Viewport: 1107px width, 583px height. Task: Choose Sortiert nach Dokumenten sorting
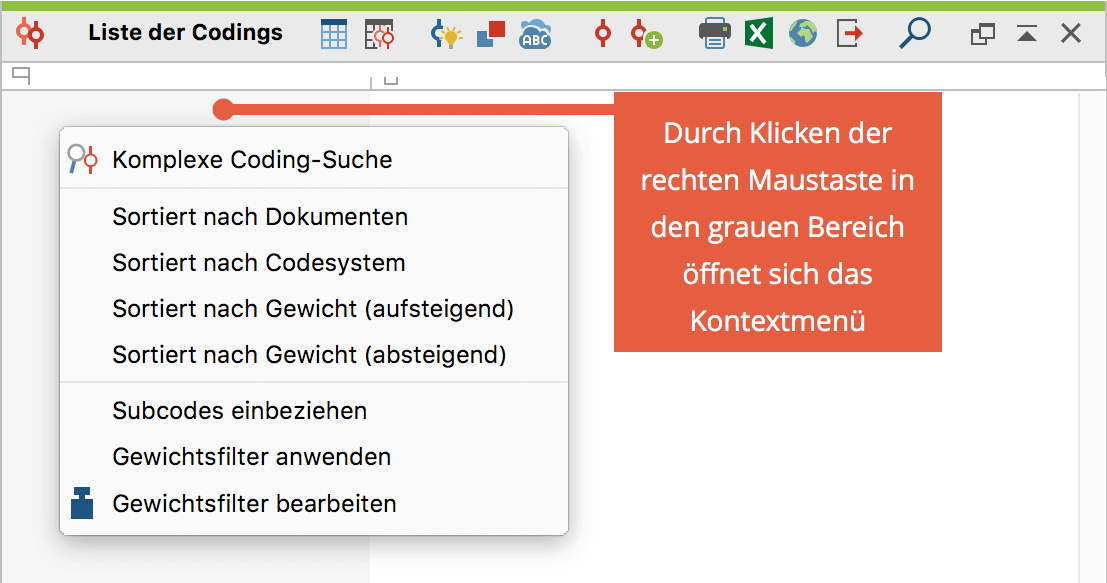click(x=260, y=217)
